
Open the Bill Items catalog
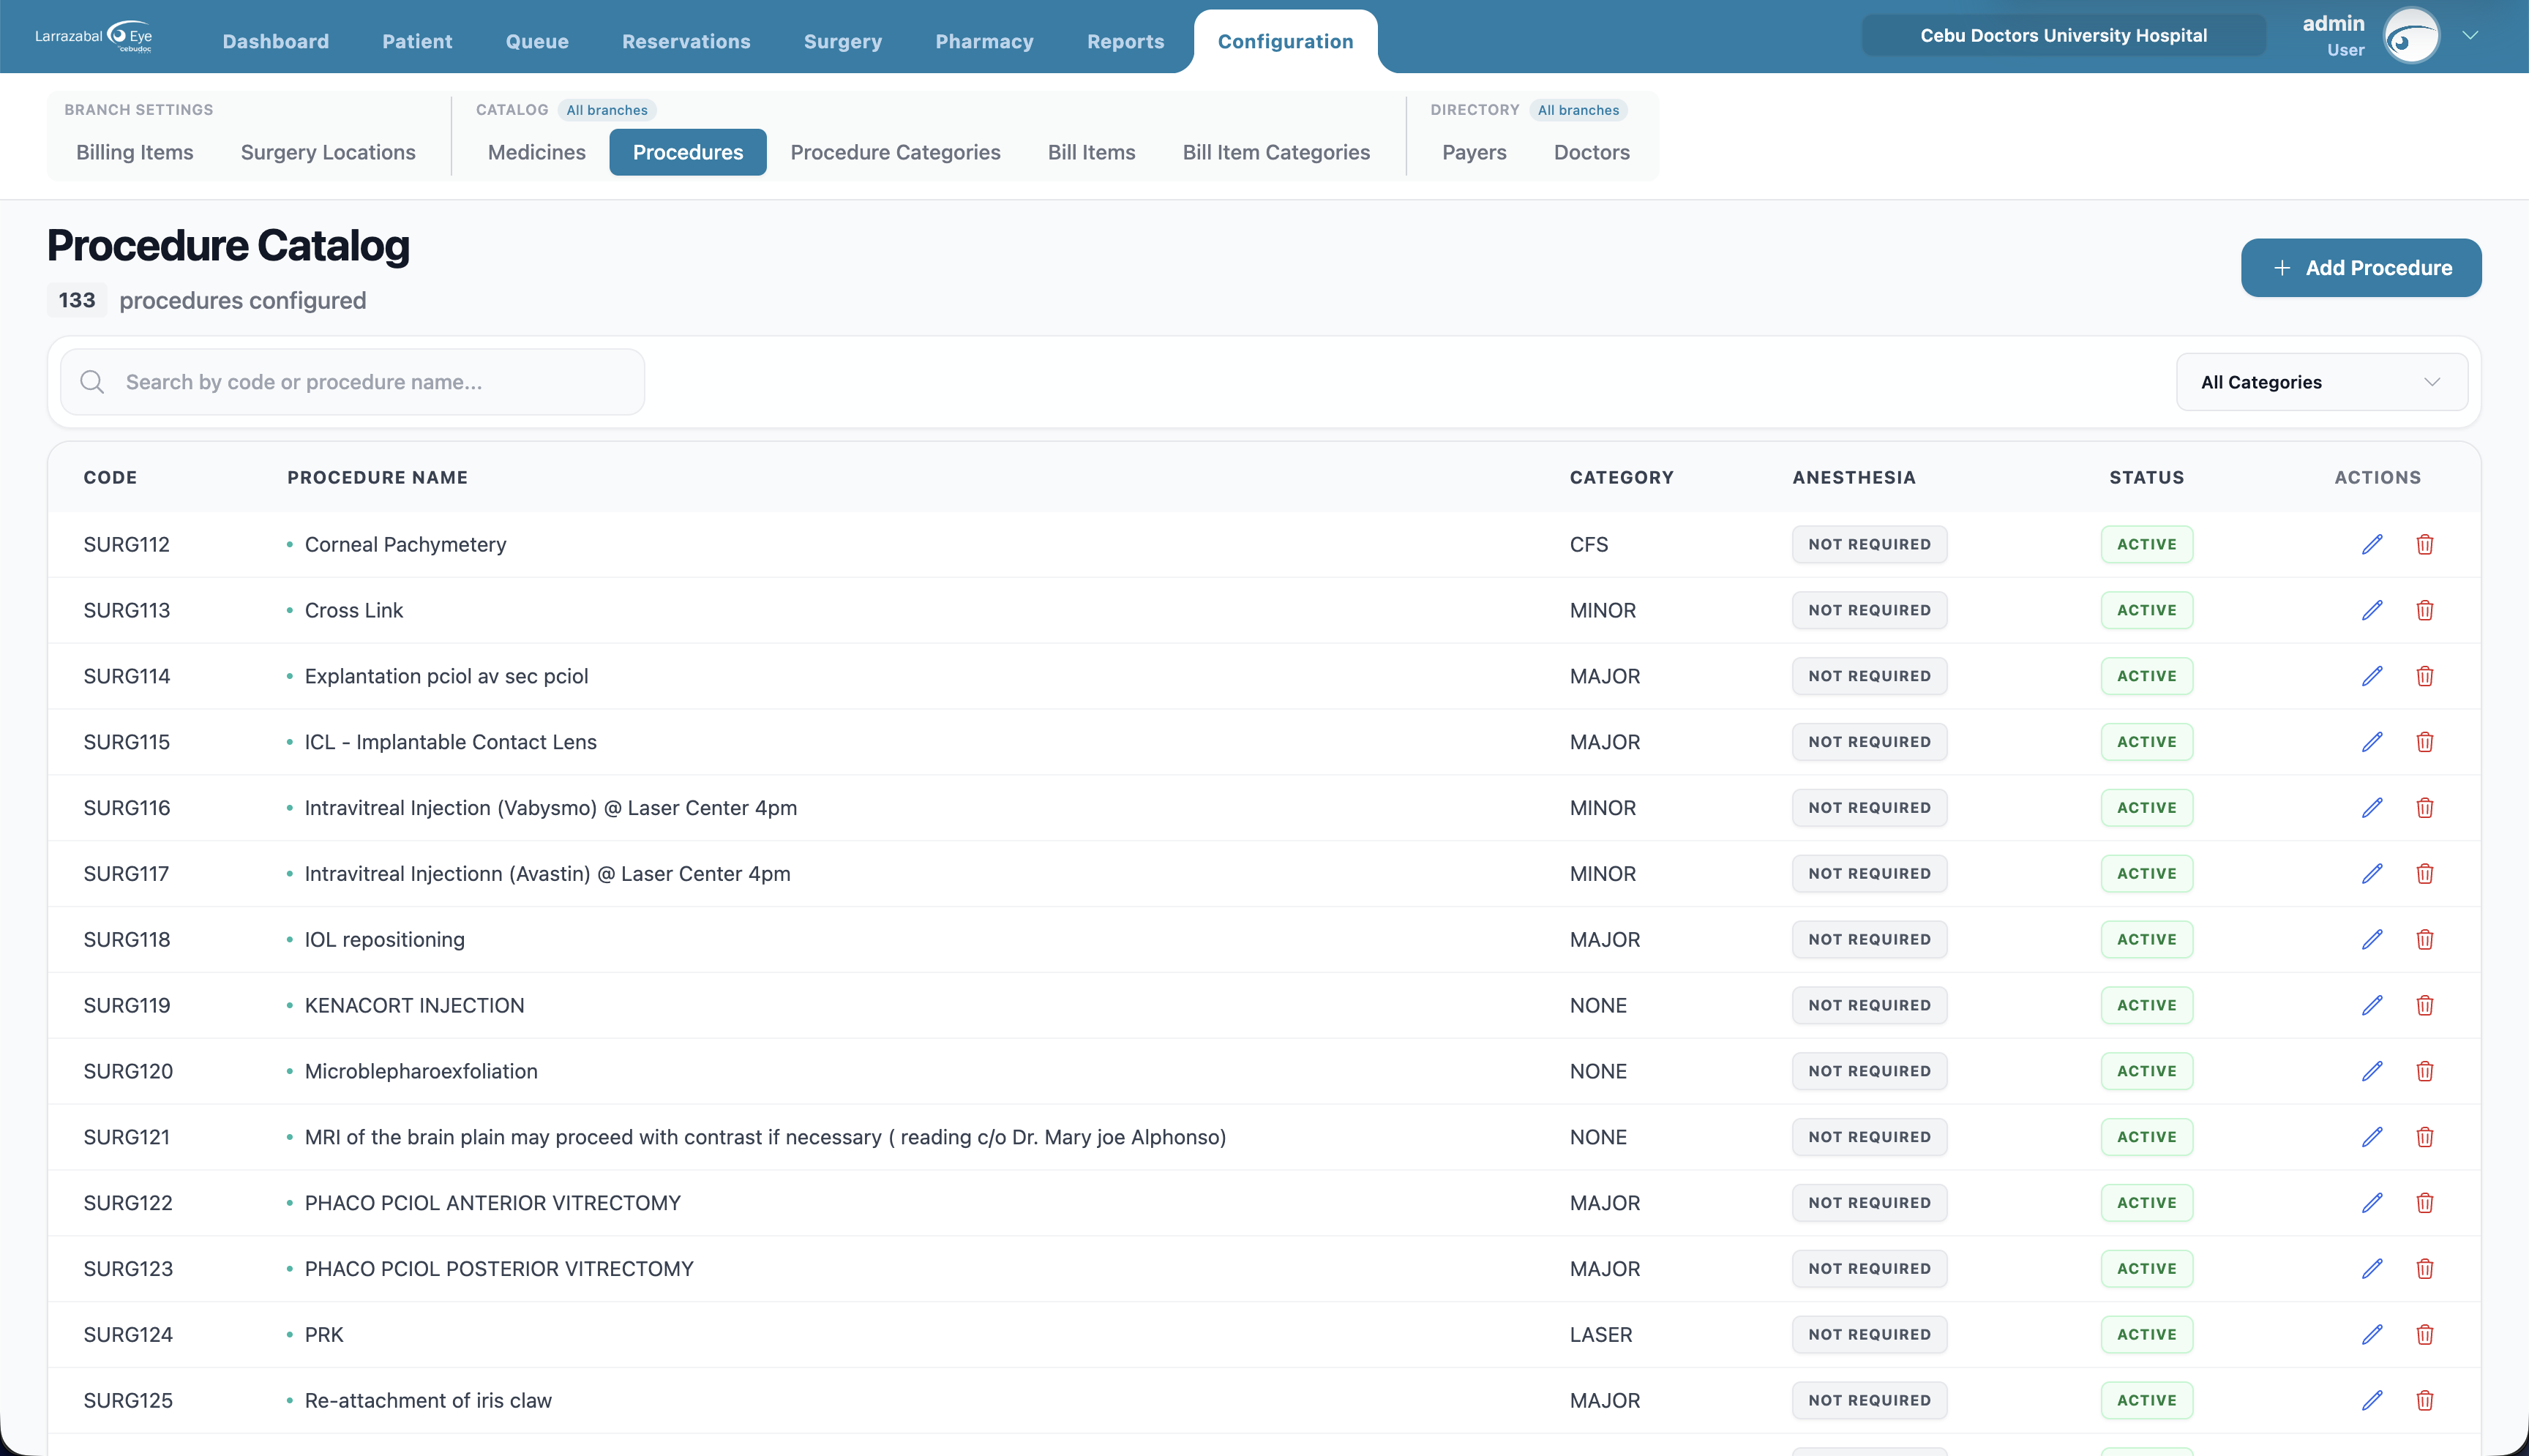pos(1091,152)
